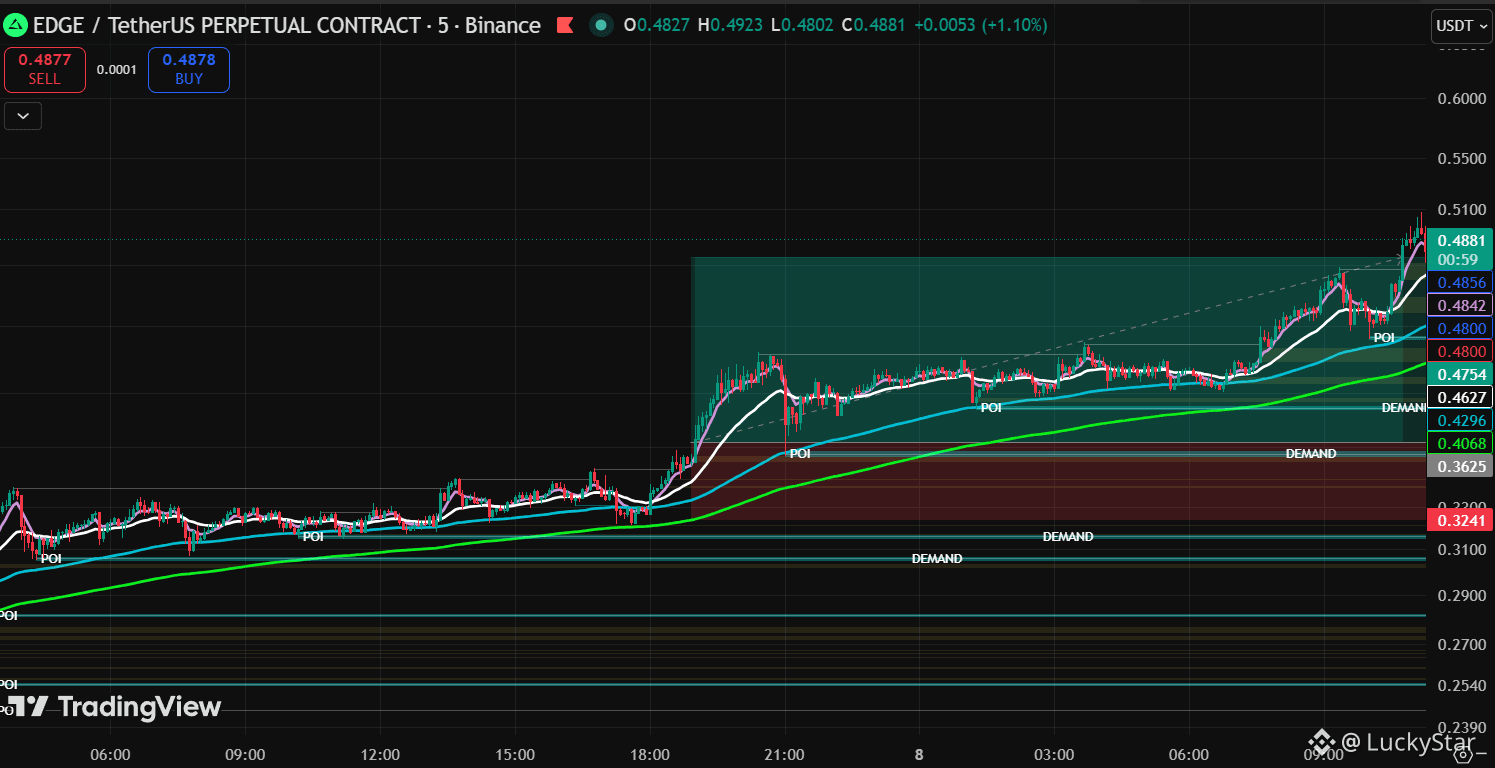Click the green 0.4754 price label
1495x768 pixels.
[1461, 374]
